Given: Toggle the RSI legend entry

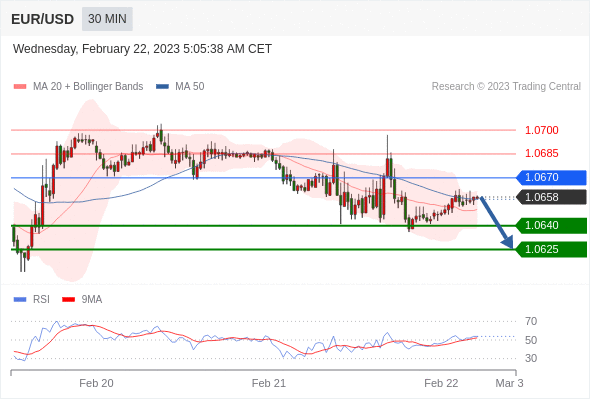Looking at the screenshot, I should tap(32, 300).
